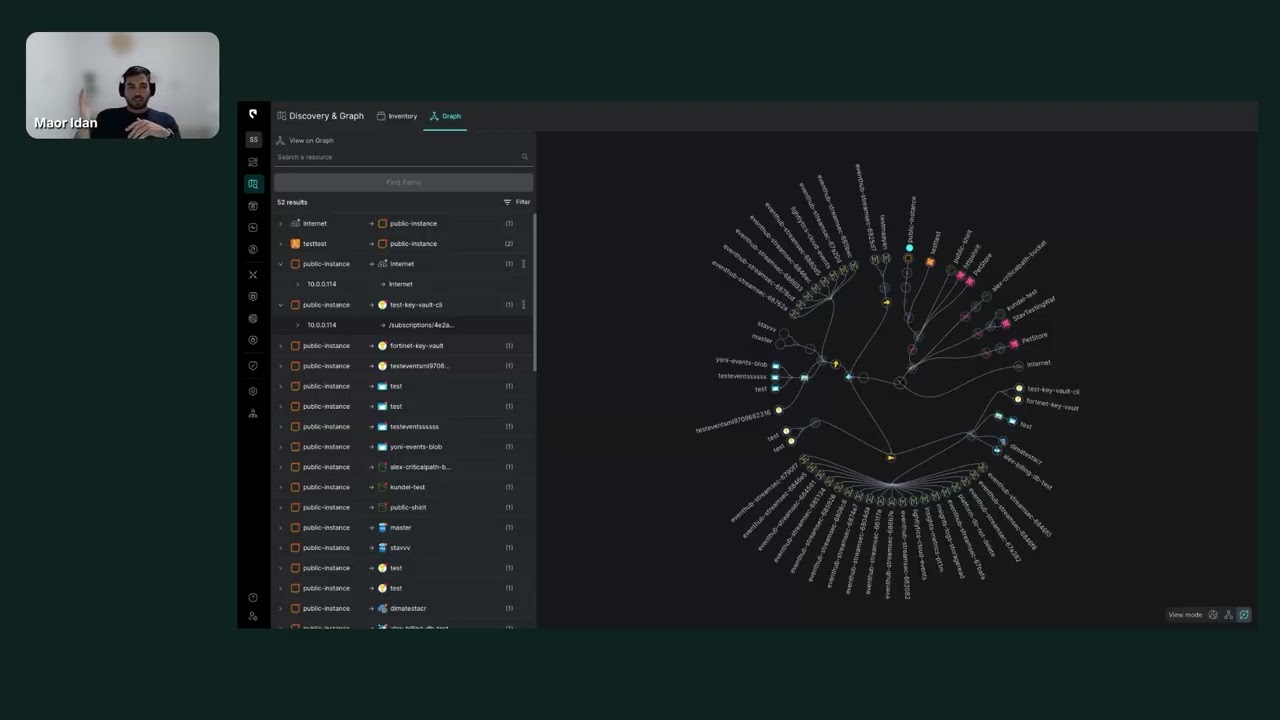Click the hierarchy icon below settings gear

(x=253, y=413)
